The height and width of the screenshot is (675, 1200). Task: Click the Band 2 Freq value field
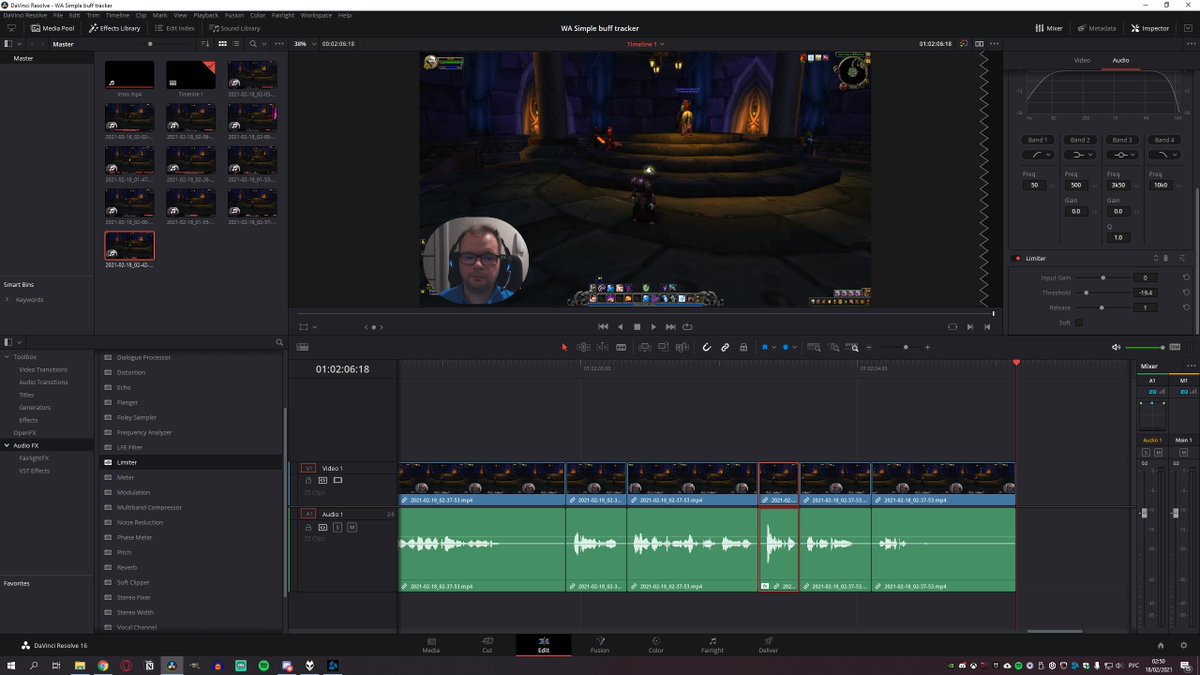(1075, 185)
